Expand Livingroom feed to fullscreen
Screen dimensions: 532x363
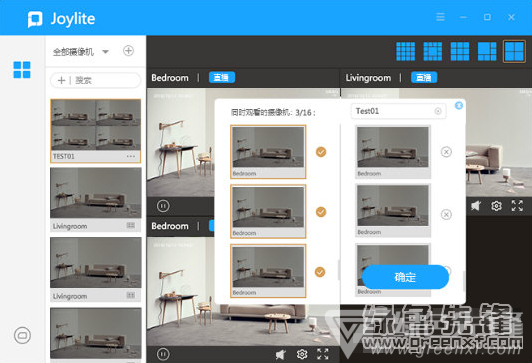pyautogui.click(x=517, y=206)
